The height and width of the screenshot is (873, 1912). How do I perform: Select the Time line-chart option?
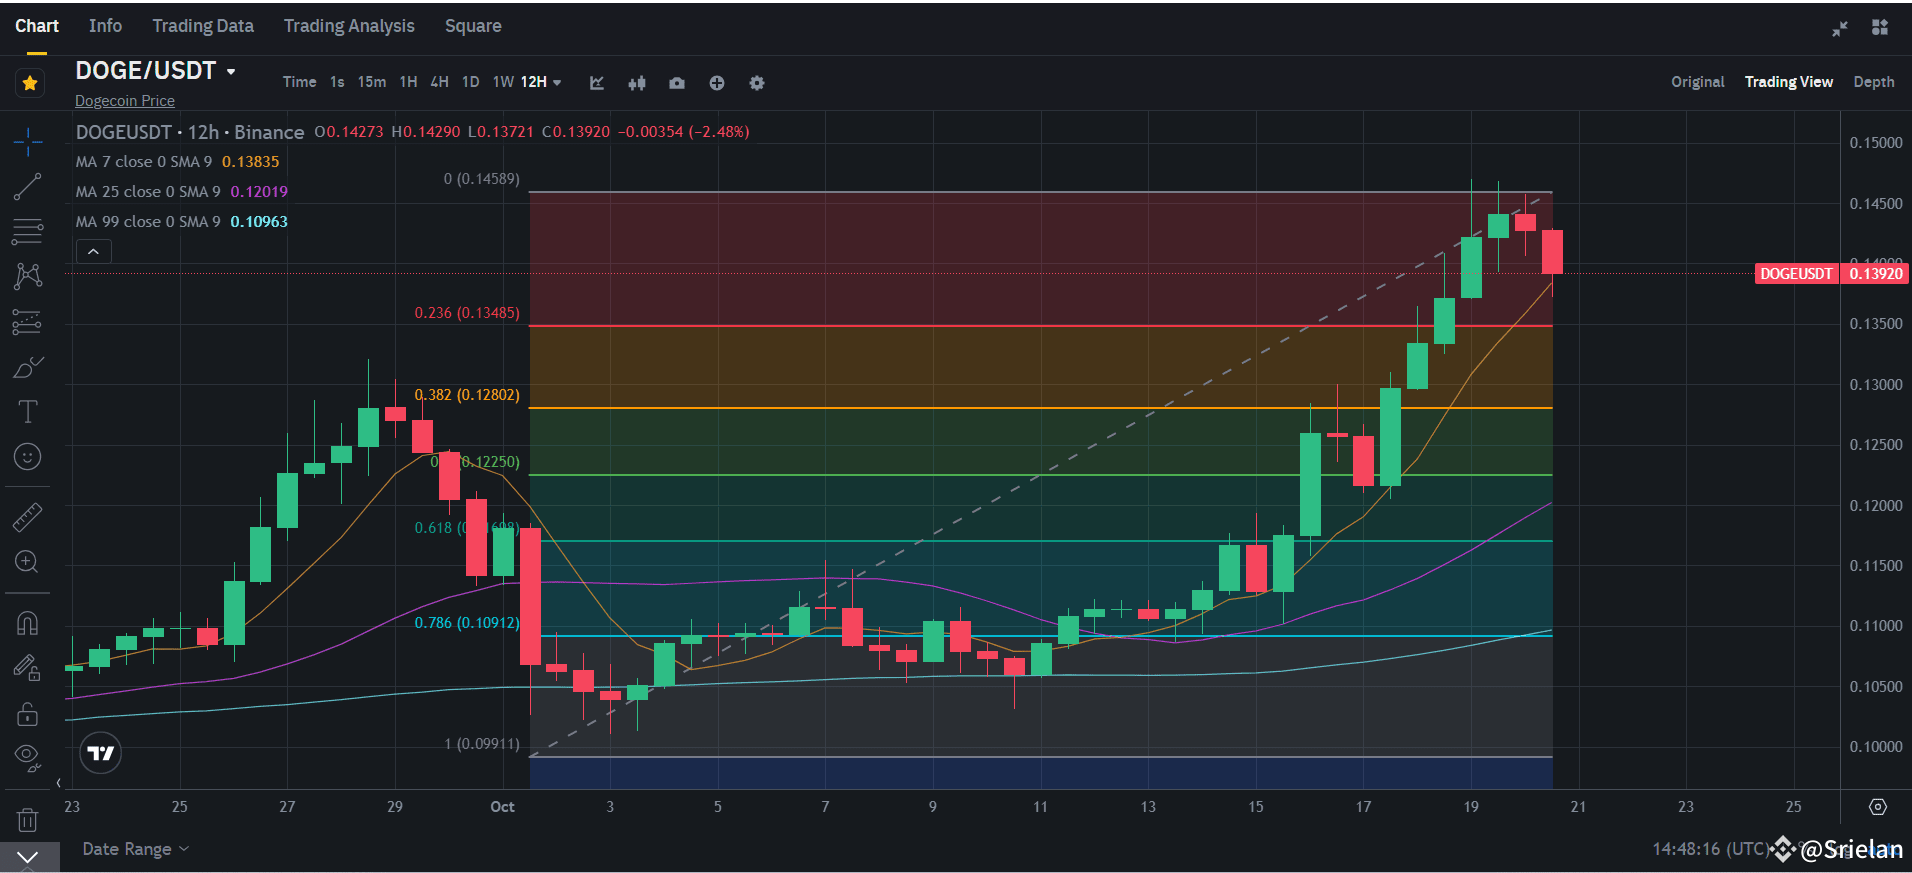click(x=299, y=82)
